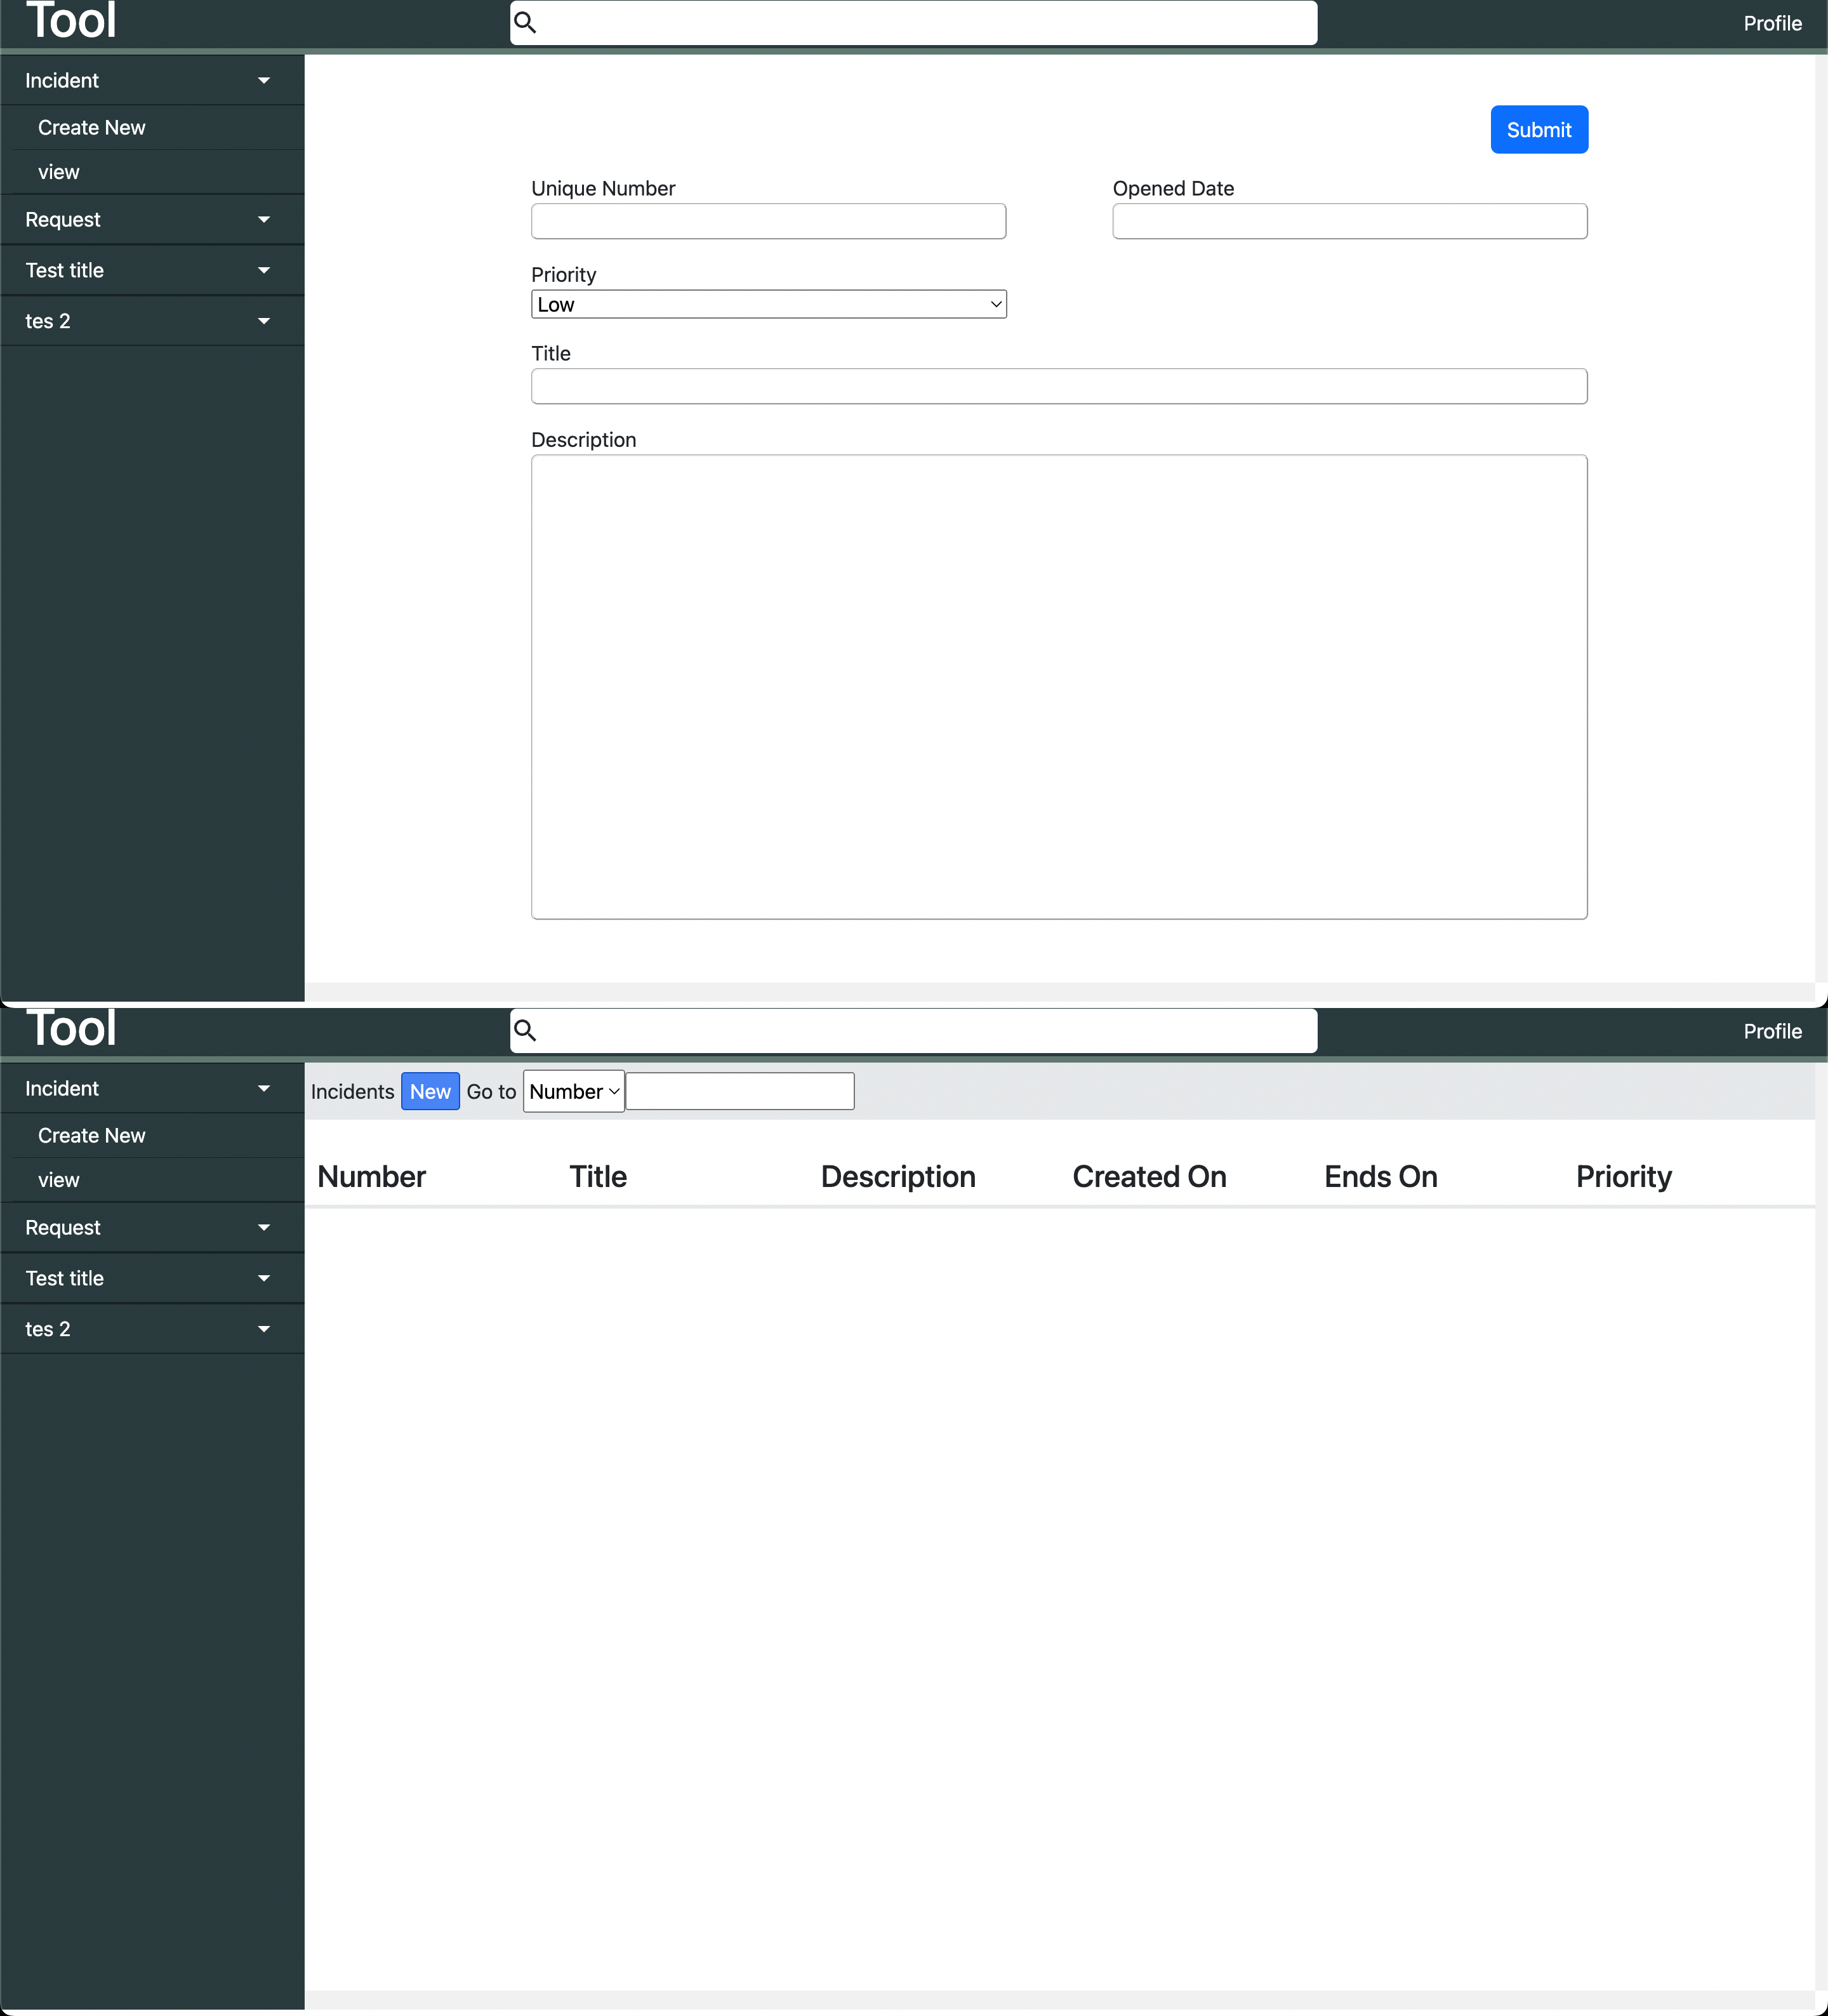Open the Profile link in the top header
This screenshot has height=2016, width=1828.
point(1772,24)
